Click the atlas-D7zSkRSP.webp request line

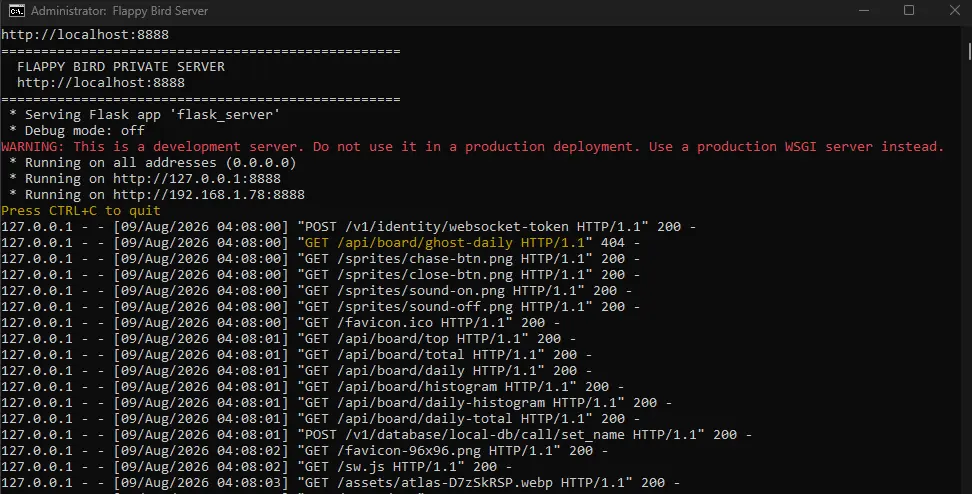point(341,483)
